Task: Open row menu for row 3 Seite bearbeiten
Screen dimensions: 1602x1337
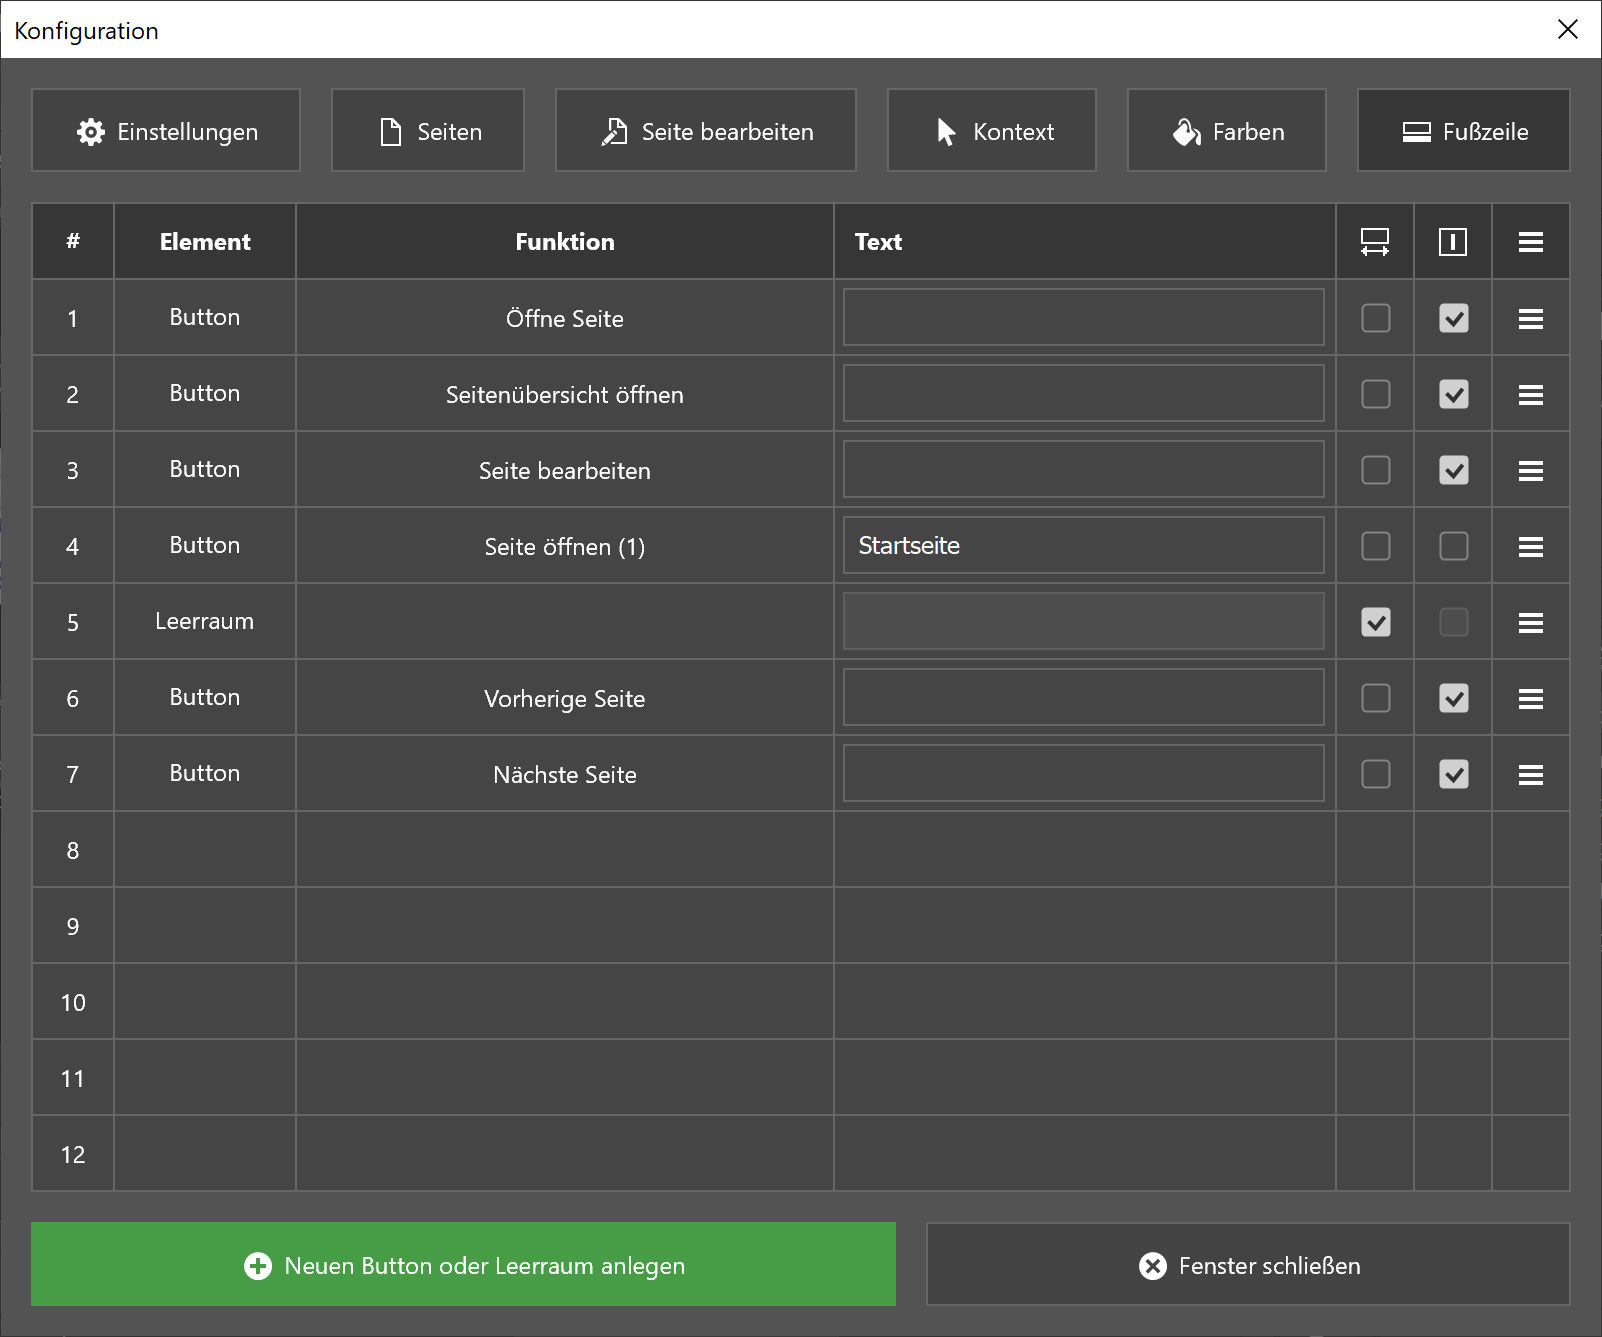Action: click(x=1531, y=470)
